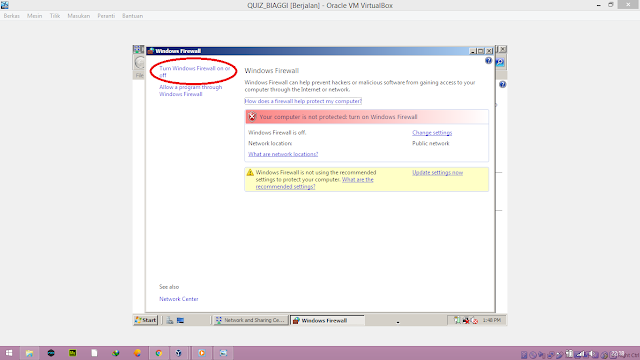Open Chrome on host taskbar

pos(158,353)
